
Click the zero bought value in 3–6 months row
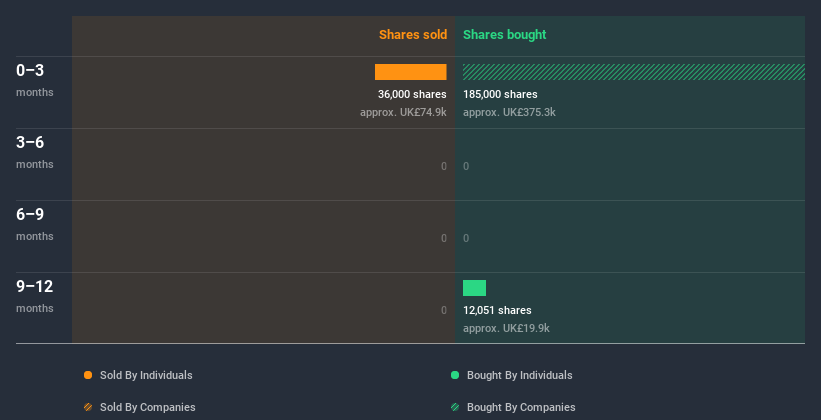point(466,167)
